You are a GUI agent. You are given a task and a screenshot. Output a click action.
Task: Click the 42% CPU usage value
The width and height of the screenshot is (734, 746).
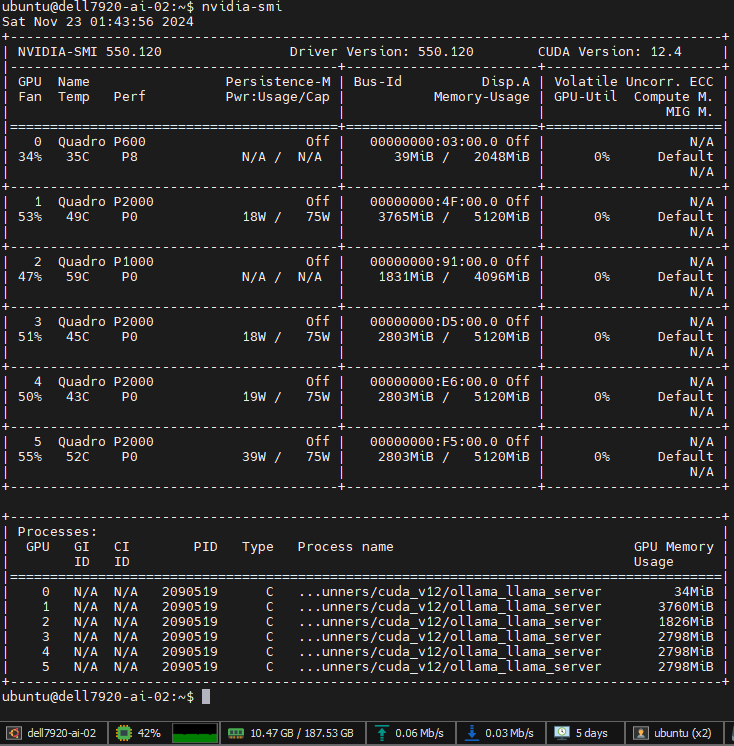(149, 733)
